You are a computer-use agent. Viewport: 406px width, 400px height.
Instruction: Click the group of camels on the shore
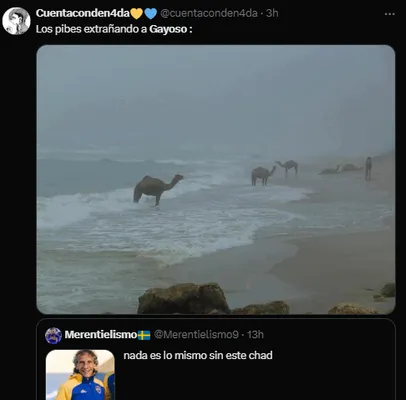(x=312, y=171)
